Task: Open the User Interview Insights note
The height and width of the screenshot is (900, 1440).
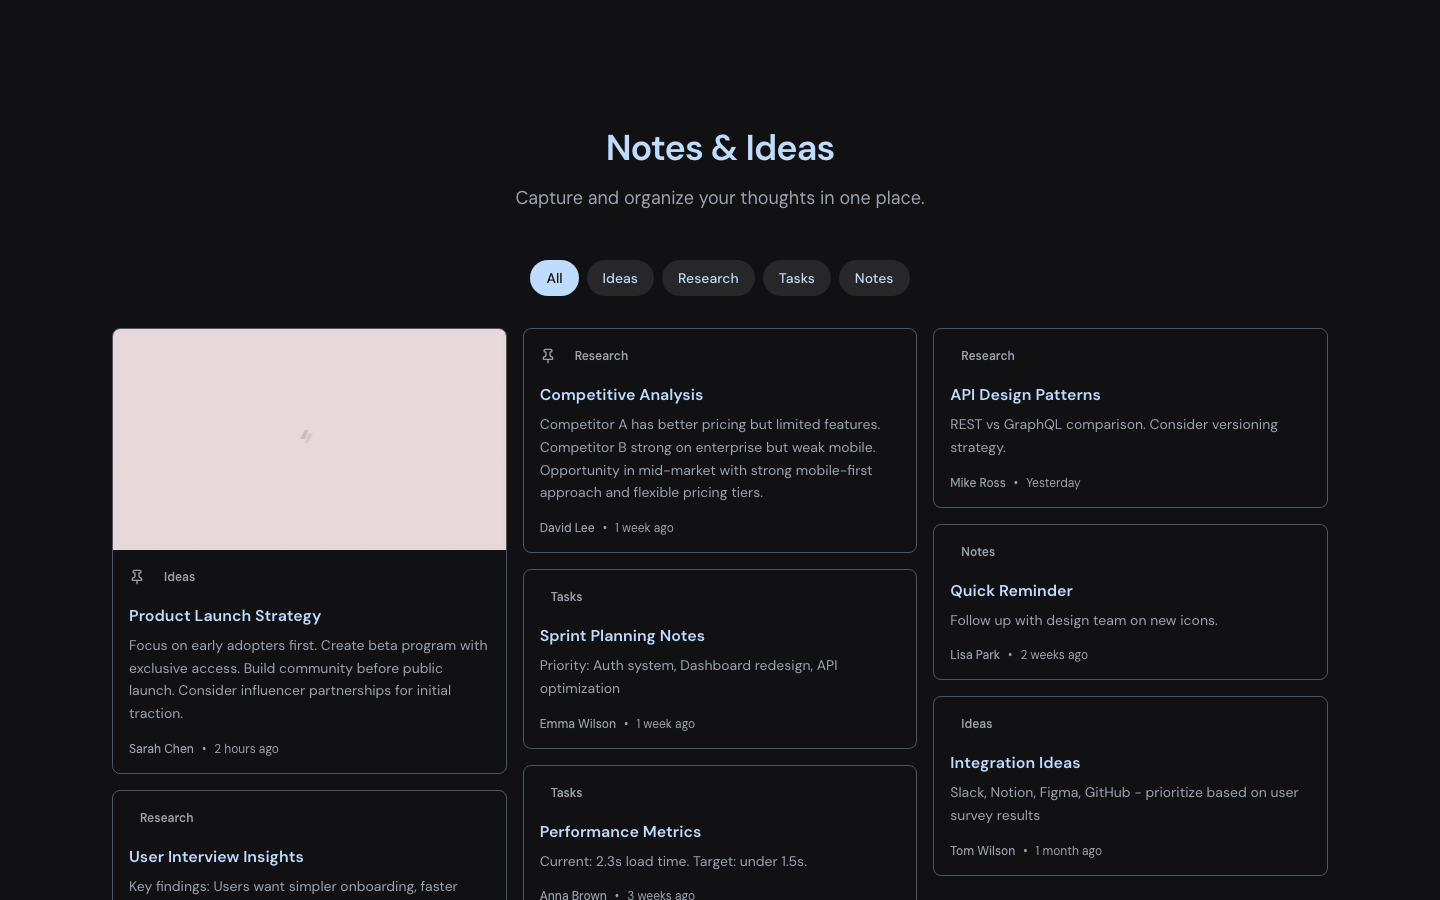Action: pyautogui.click(x=216, y=857)
